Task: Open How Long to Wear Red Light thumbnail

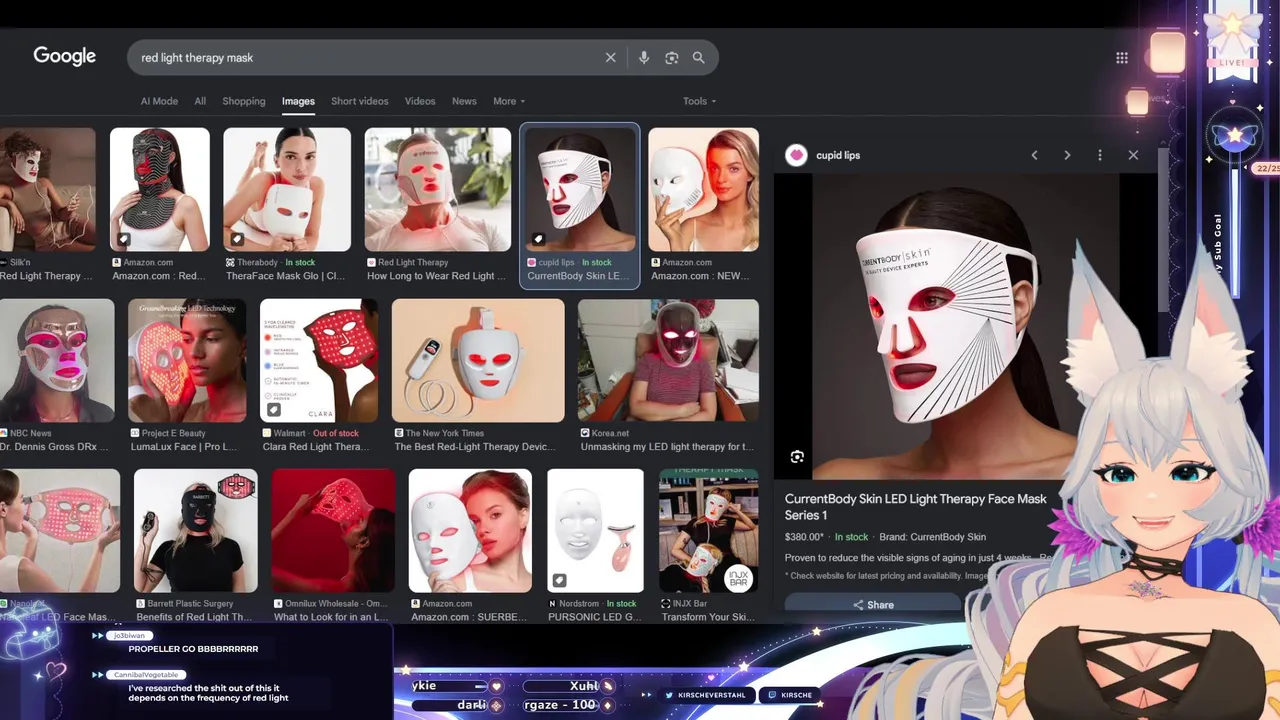Action: click(x=438, y=189)
